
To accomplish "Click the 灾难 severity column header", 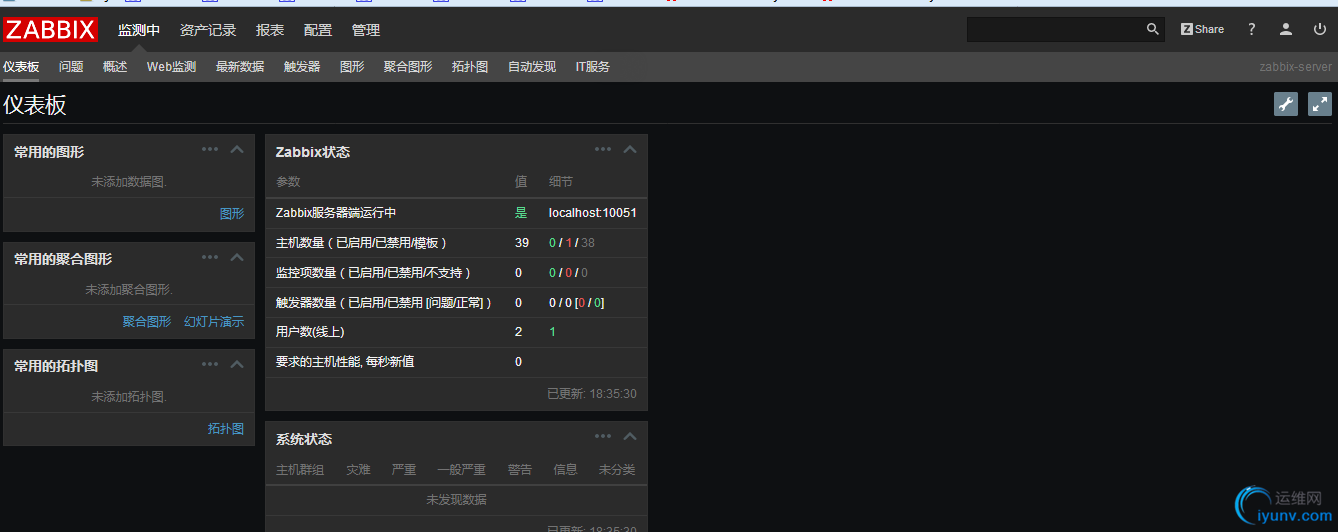I will pos(358,469).
